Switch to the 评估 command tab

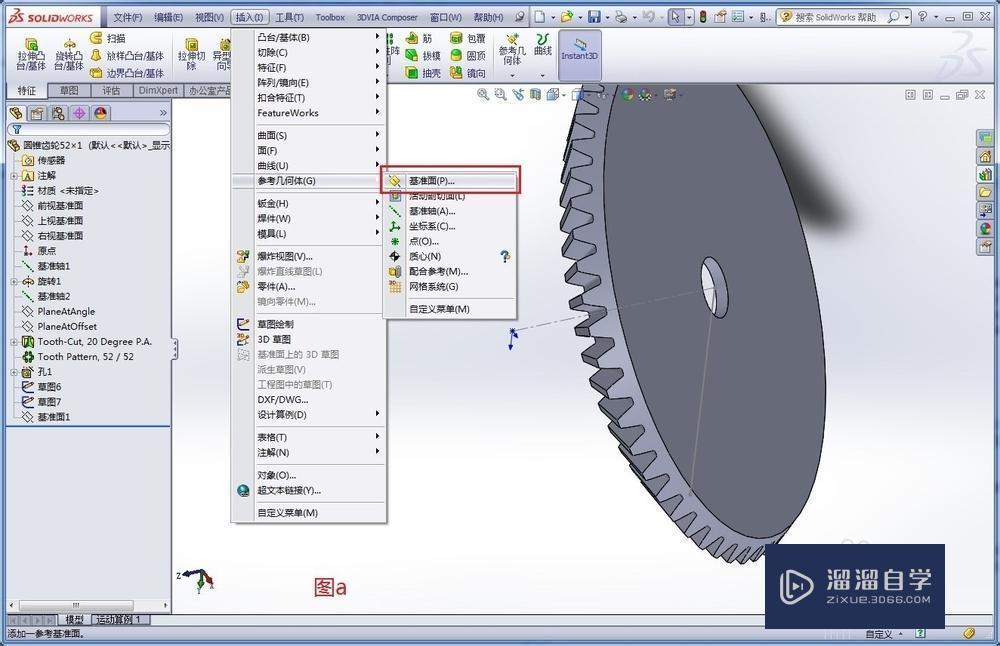(112, 91)
